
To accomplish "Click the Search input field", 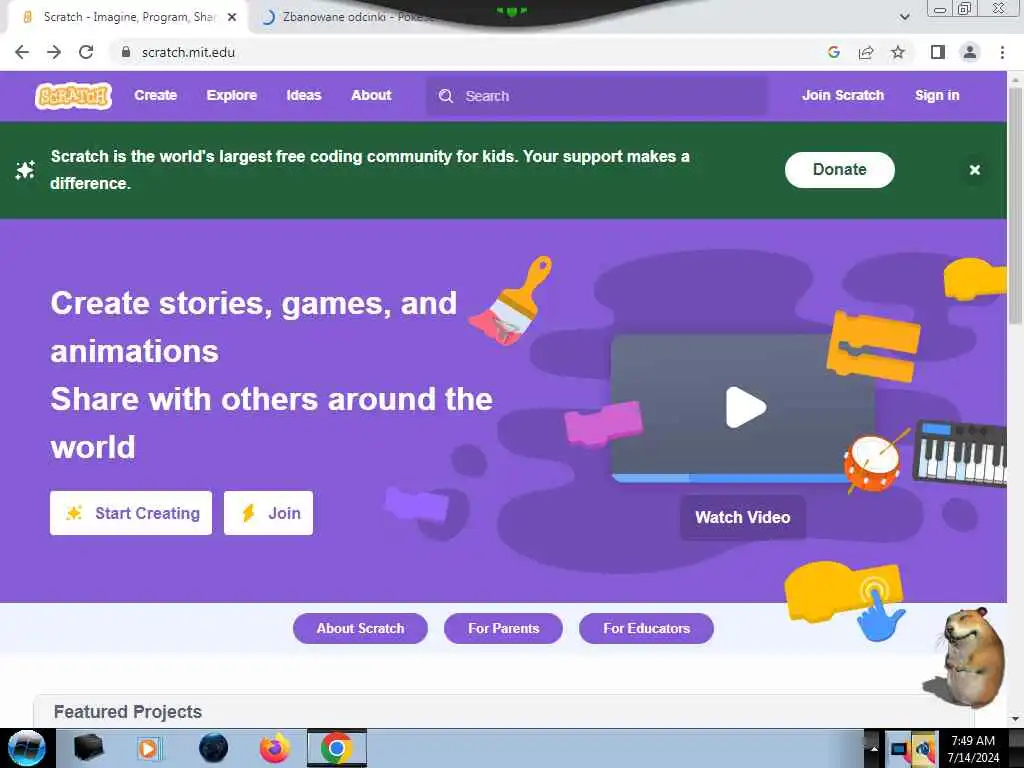I will (x=596, y=96).
